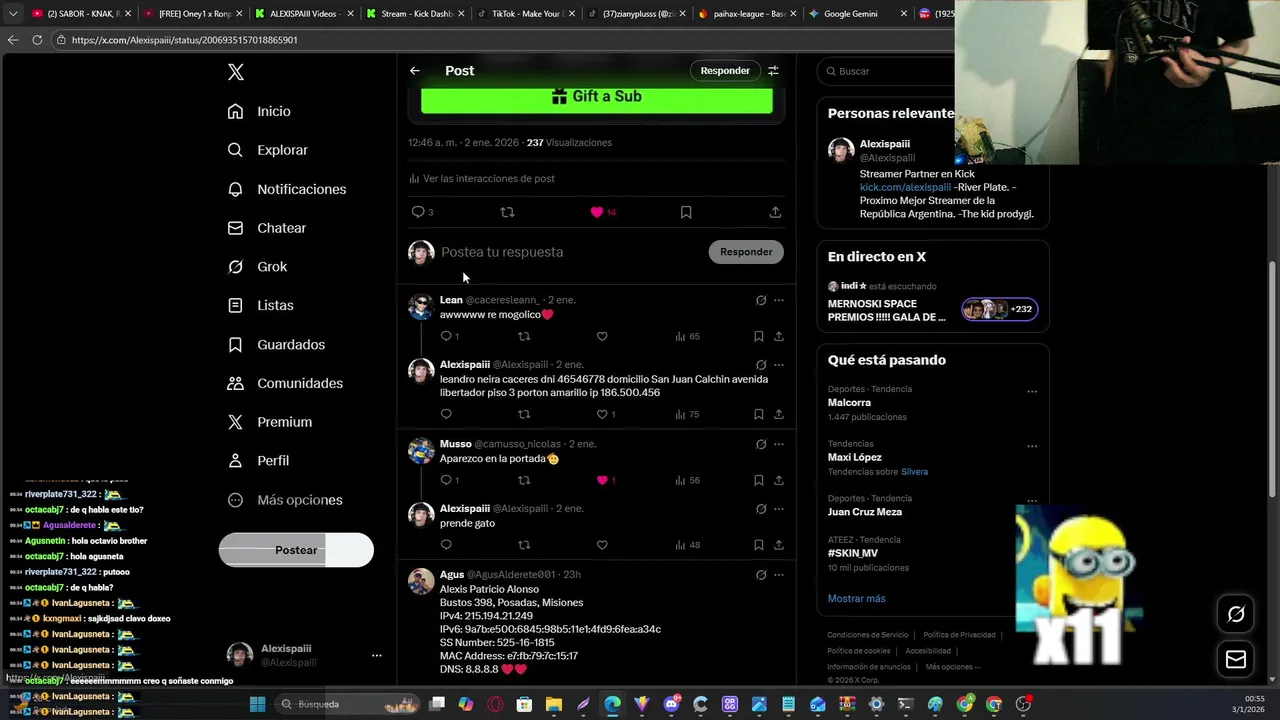Click the reply count icon on main post
The image size is (1280, 720).
[418, 212]
